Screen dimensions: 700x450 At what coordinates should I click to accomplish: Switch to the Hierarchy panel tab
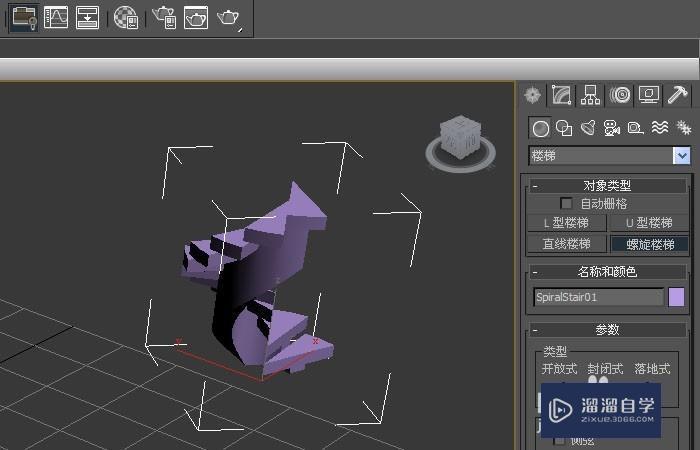click(x=590, y=95)
